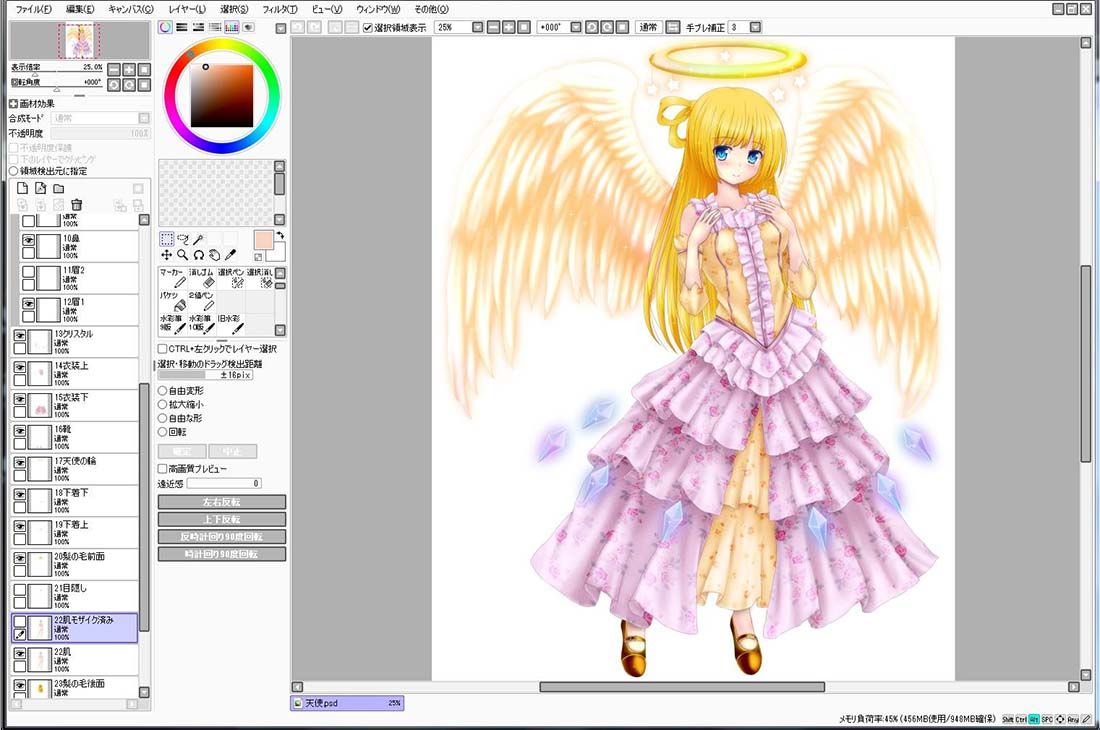Pick the バケツ (bucket) tool
Viewport: 1100px width, 730px height.
pos(173,302)
